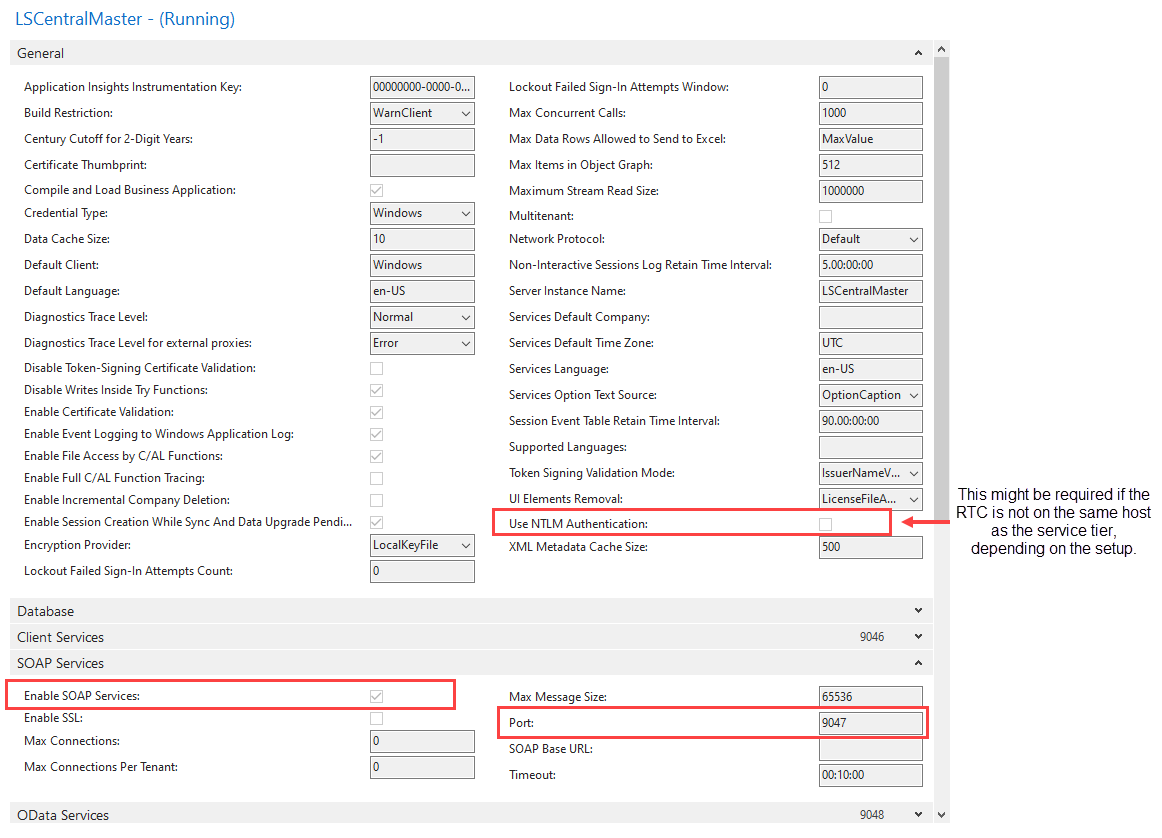The height and width of the screenshot is (838, 1162).
Task: Check the Use NTLM Authentication box
Action: click(x=826, y=525)
